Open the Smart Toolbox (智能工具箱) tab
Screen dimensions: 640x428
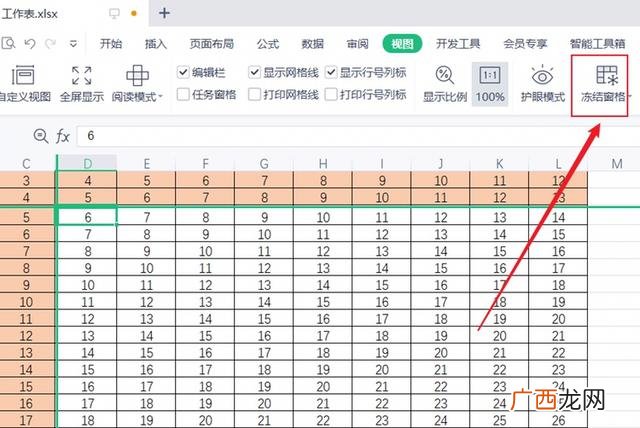[x=598, y=44]
